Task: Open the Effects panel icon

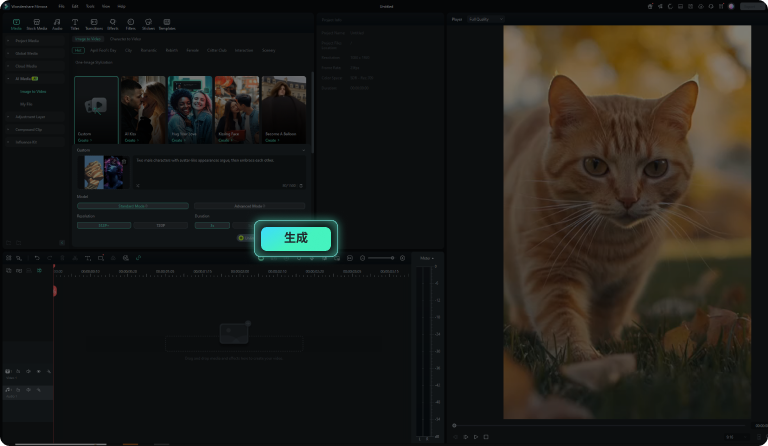Action: [x=113, y=24]
